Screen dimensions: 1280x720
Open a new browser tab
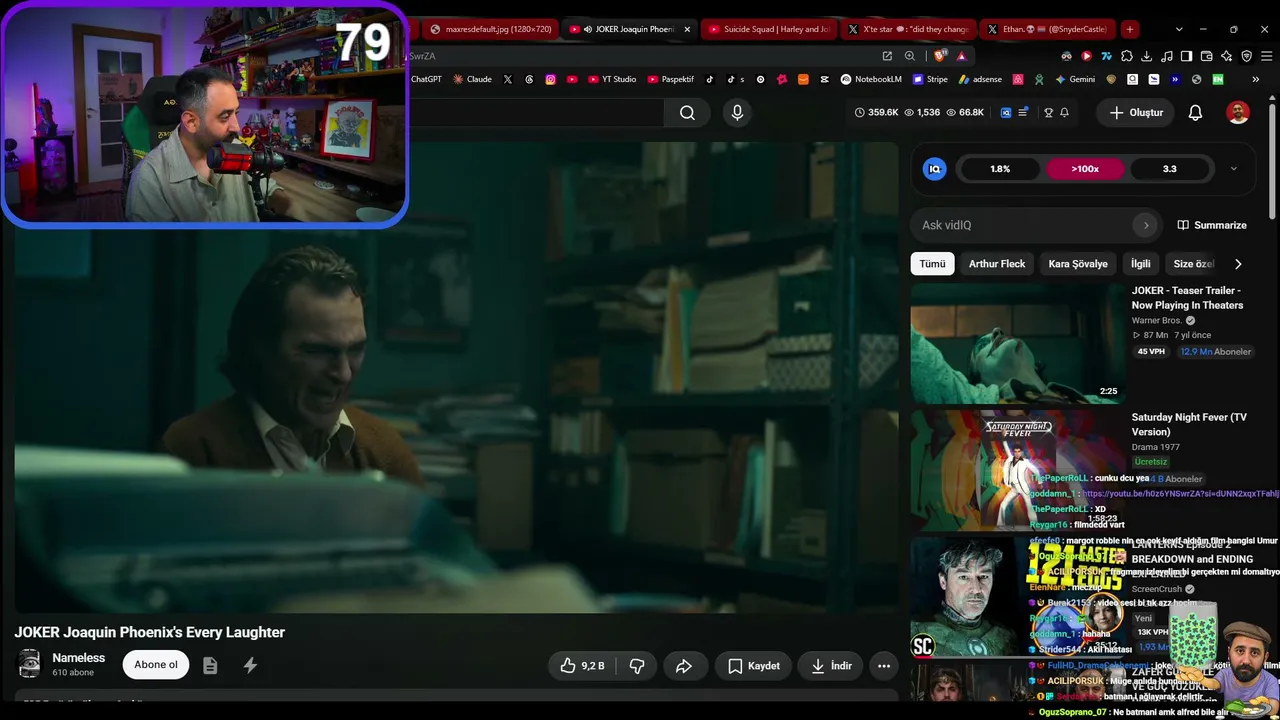pyautogui.click(x=1129, y=29)
